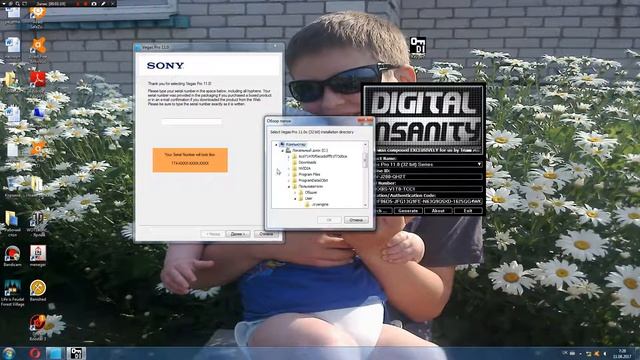
Task: Click the About button in Digital Insanity
Action: point(438,211)
